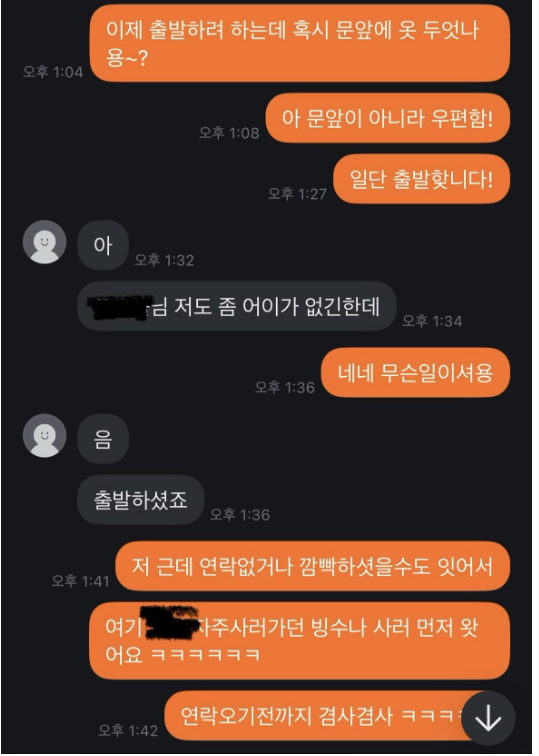Tap the message about '빙수나 사러 먼저 왓어요'
Screen dimensions: 539x756
tap(299, 640)
